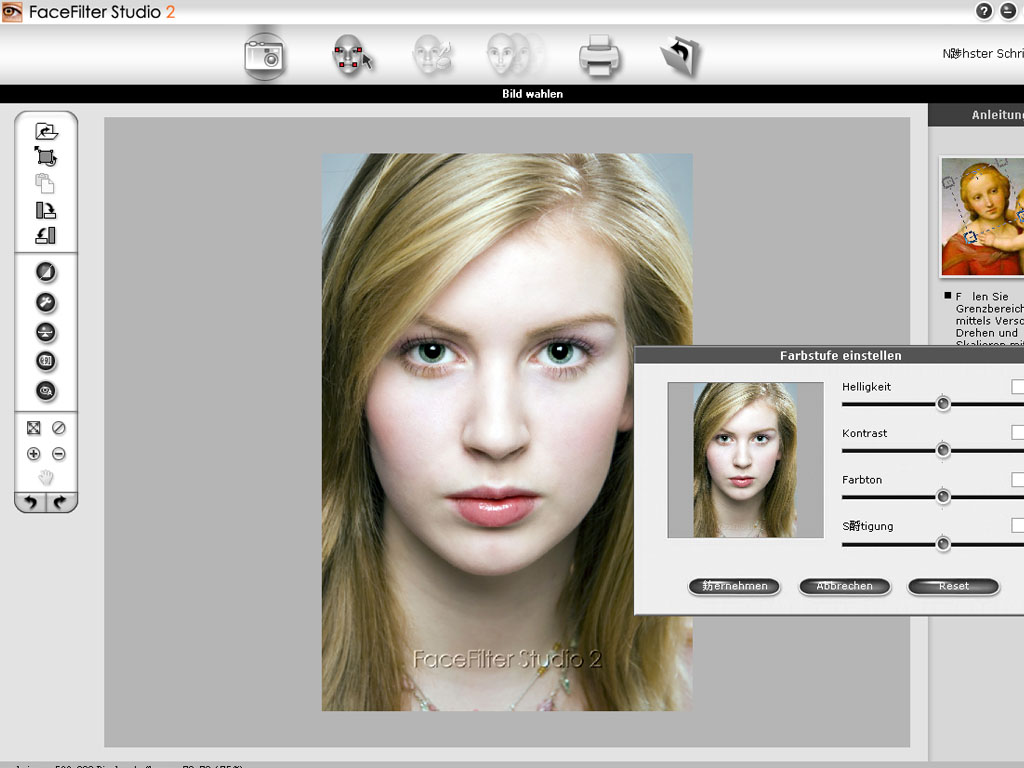Apply changes with the Übernehmen button
The width and height of the screenshot is (1024, 768).
pyautogui.click(x=734, y=587)
